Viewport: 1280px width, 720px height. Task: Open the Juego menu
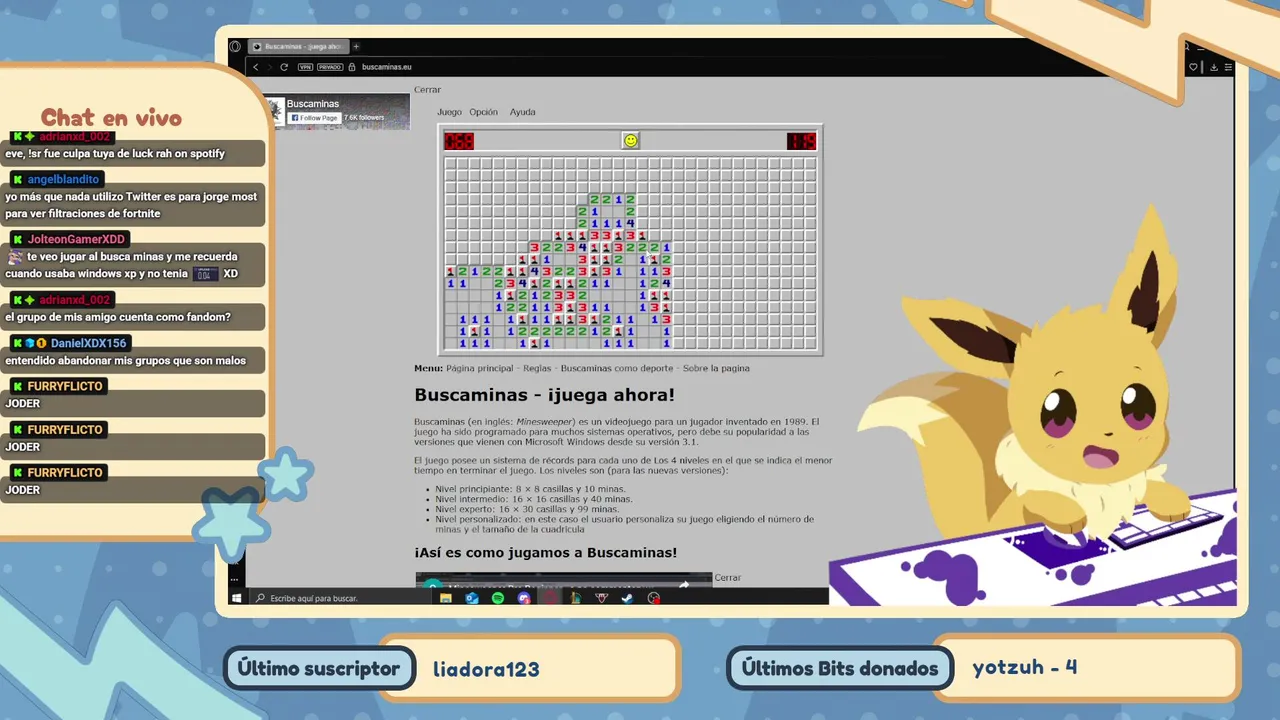[x=449, y=112]
